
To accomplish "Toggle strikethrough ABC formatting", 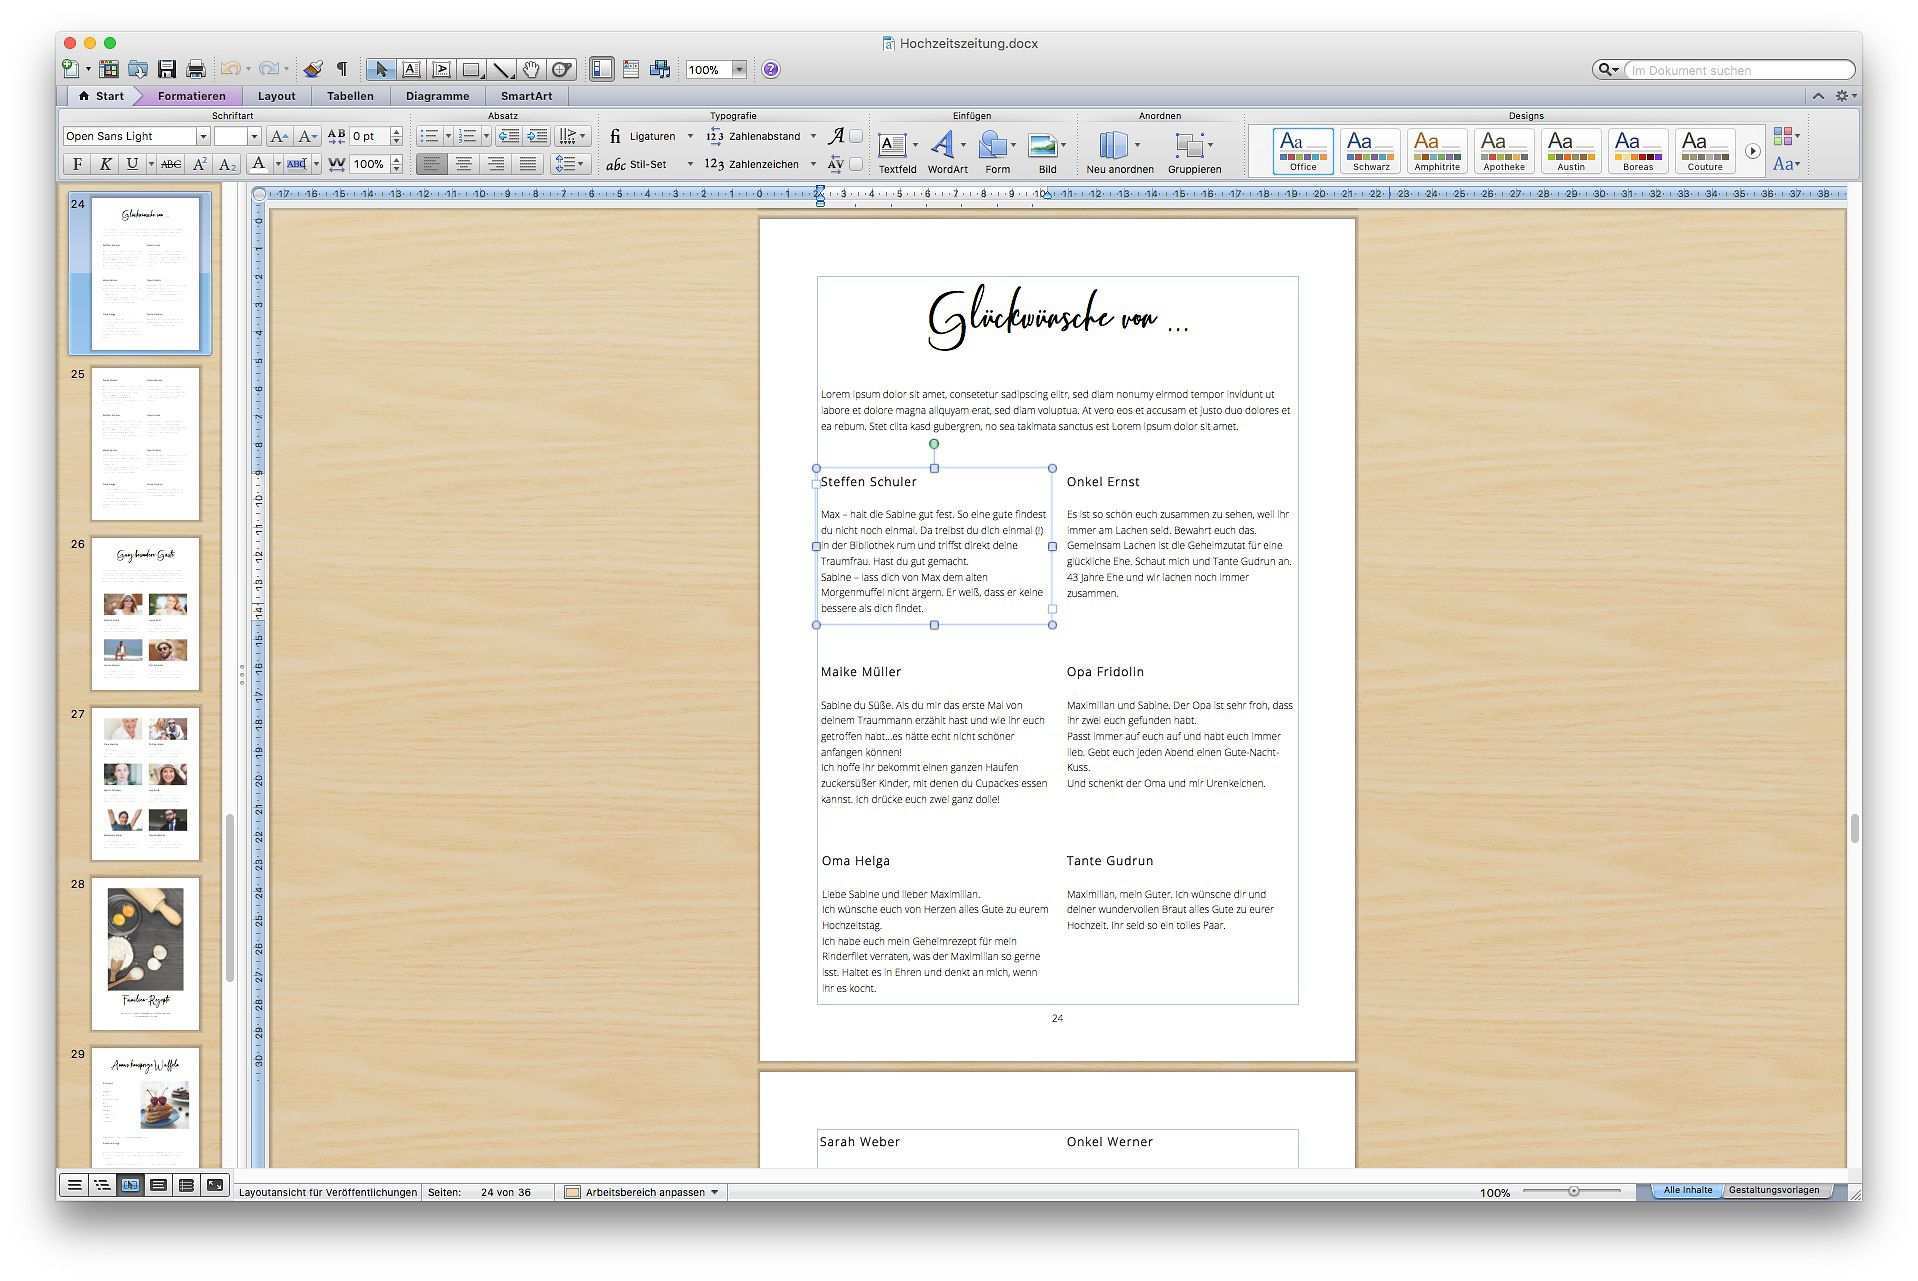I will [x=171, y=164].
